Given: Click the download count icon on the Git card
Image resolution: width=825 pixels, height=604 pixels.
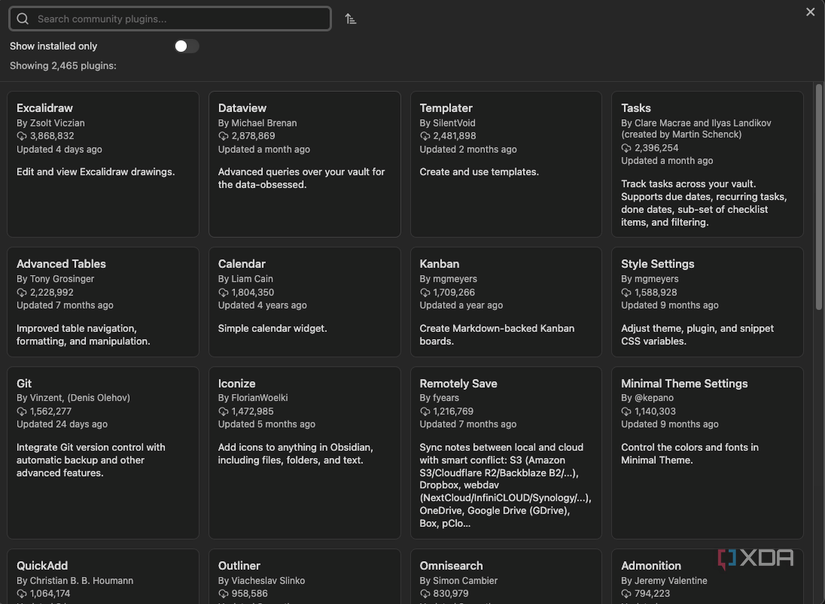Looking at the screenshot, I should (x=19, y=409).
